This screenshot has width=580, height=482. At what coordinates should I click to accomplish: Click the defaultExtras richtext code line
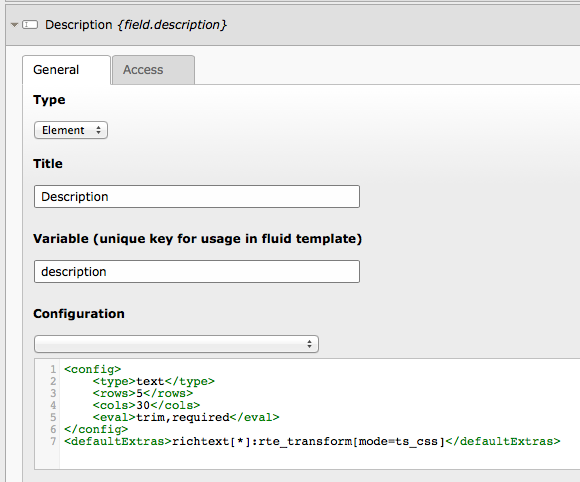coord(312,441)
